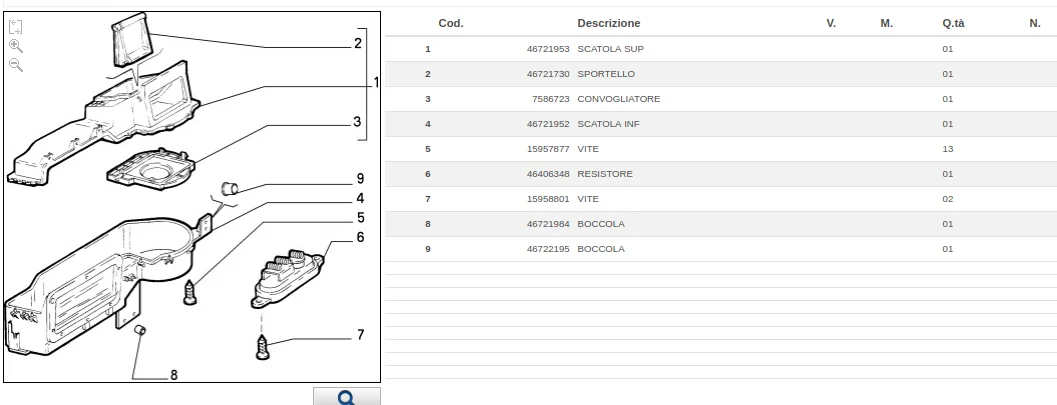Click callout number 8 near the bushing
This screenshot has height=405, width=1057.
pos(174,375)
